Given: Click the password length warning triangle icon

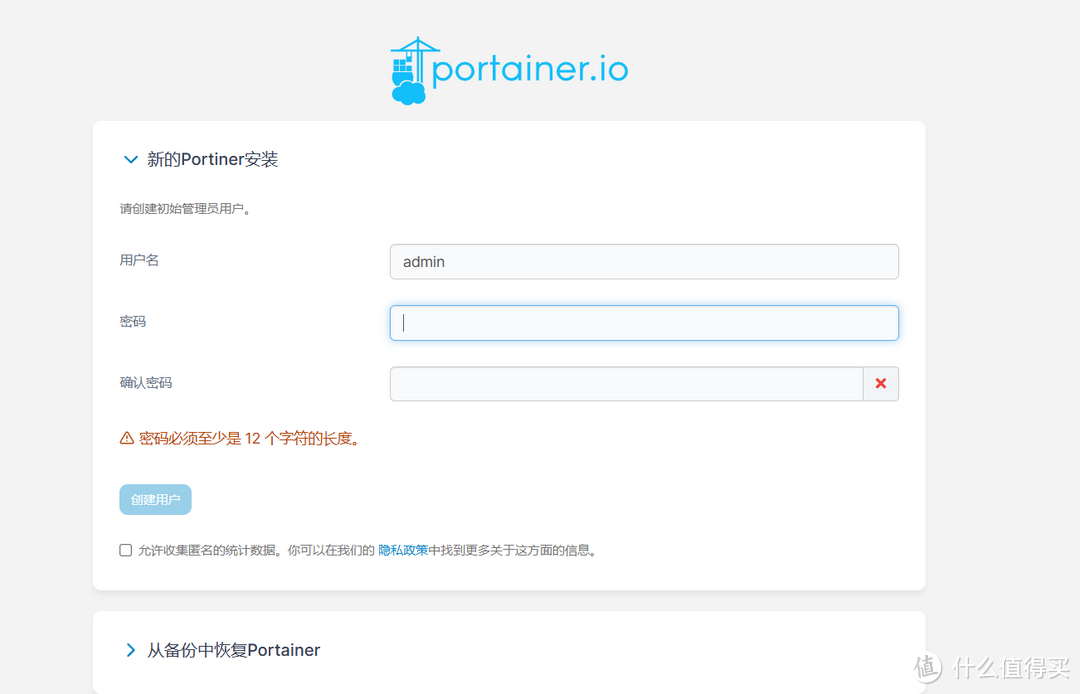Looking at the screenshot, I should pos(127,438).
